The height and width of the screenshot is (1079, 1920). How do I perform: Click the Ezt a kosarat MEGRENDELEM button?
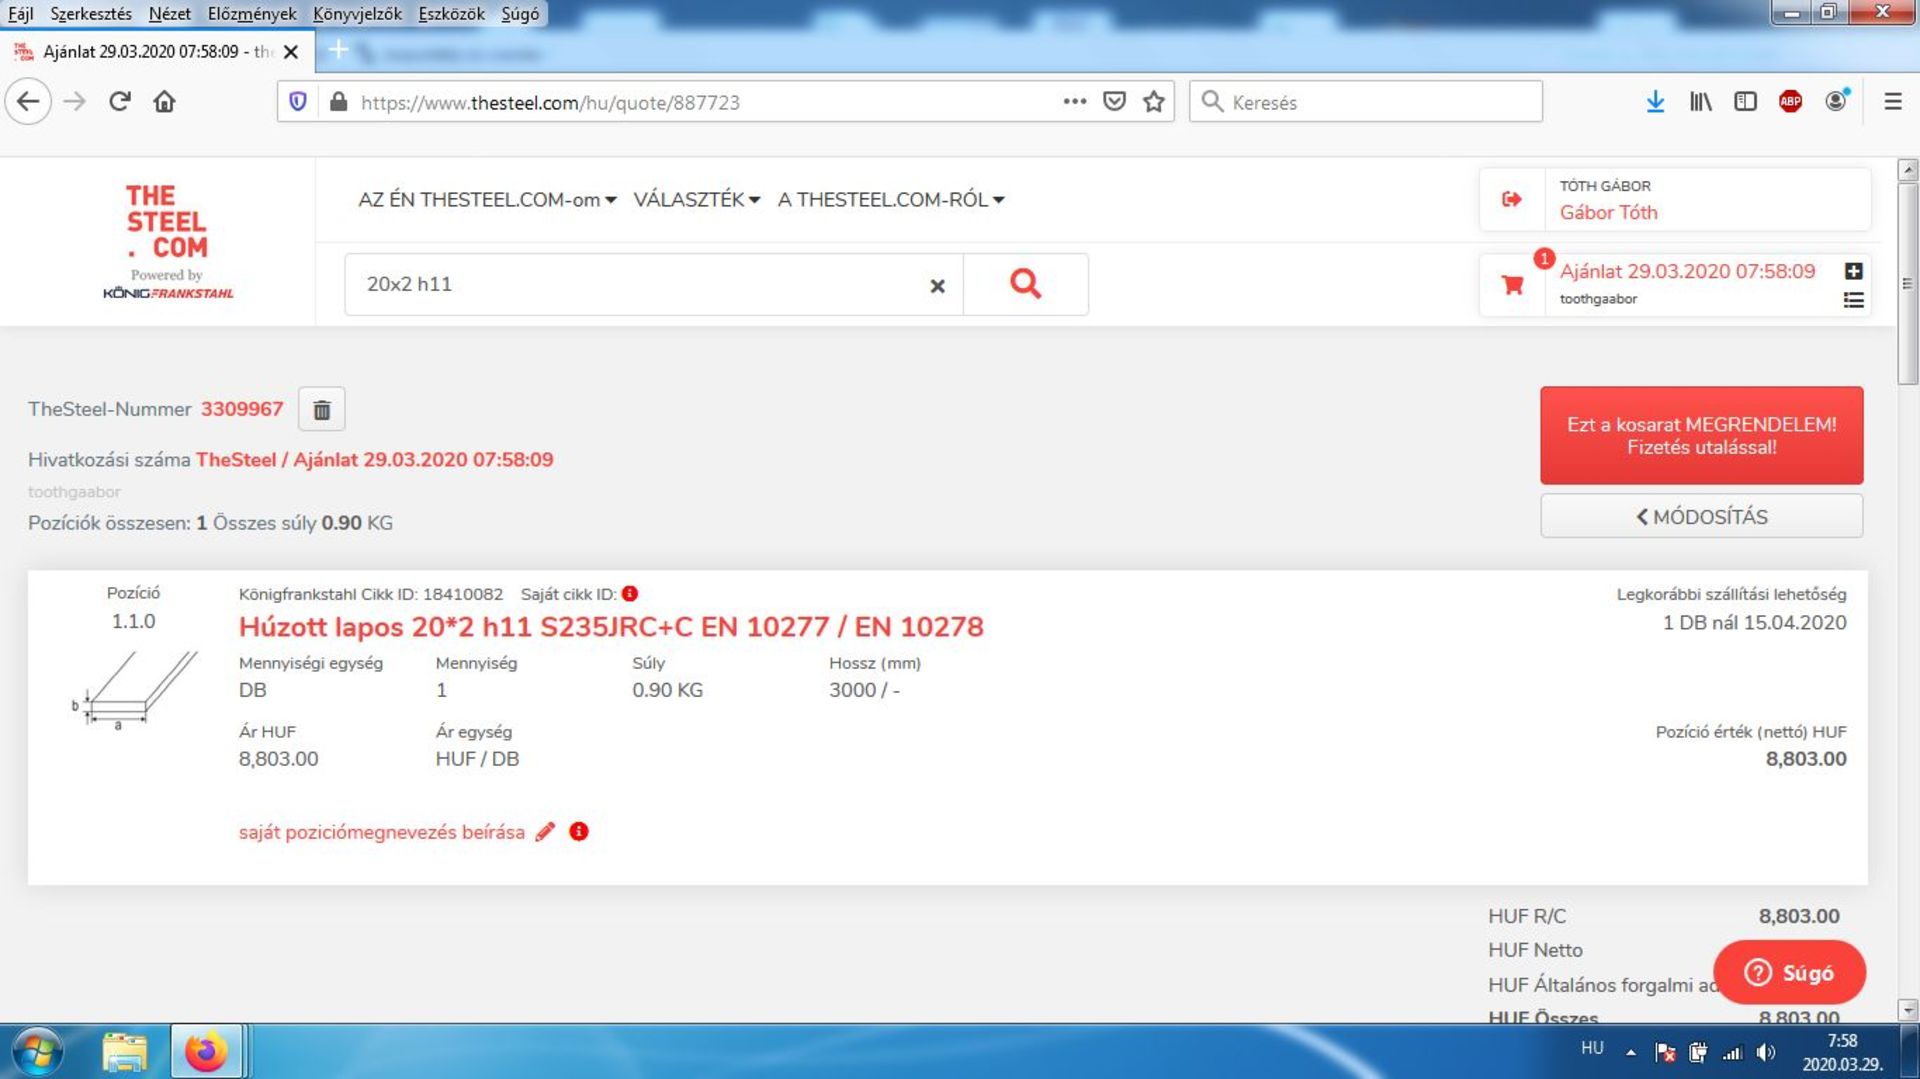click(x=1701, y=436)
